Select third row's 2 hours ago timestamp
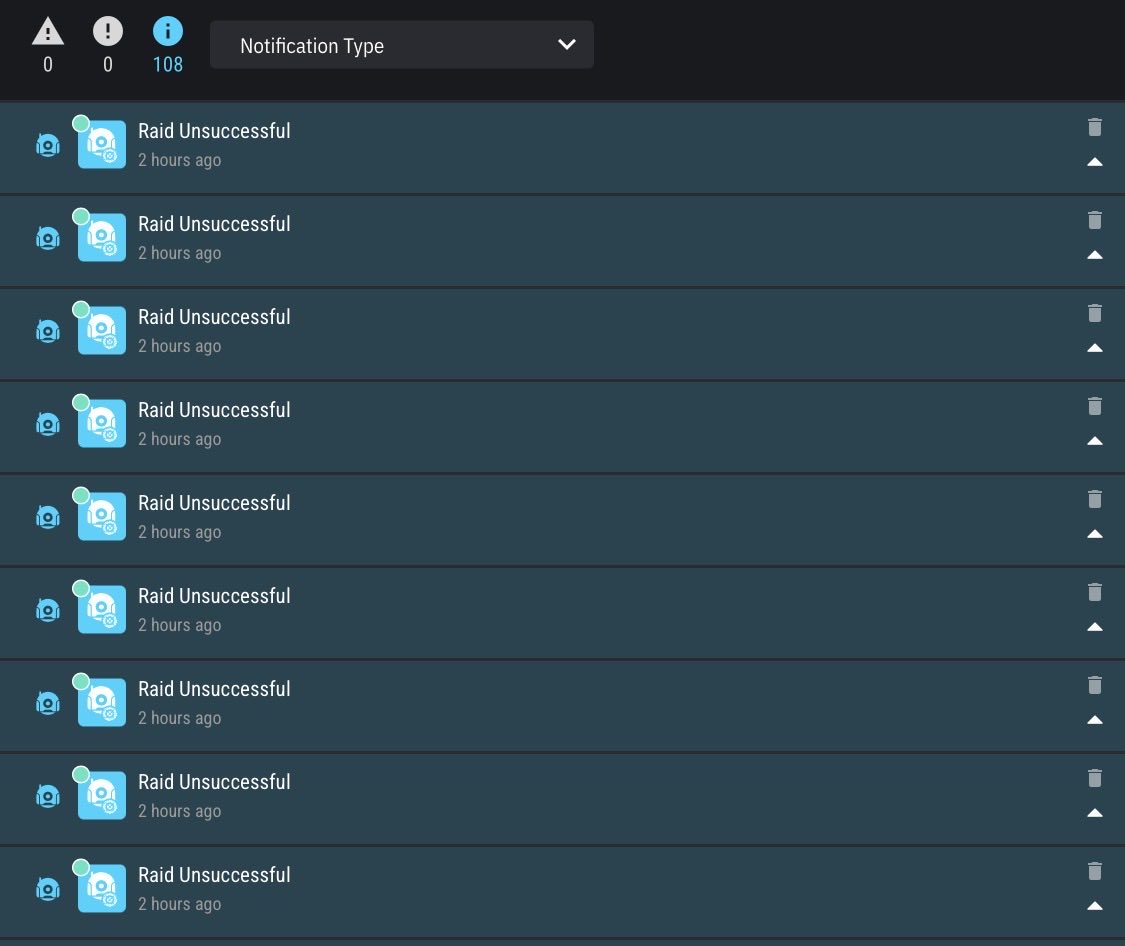Screen dimensions: 1125x946 179,346
